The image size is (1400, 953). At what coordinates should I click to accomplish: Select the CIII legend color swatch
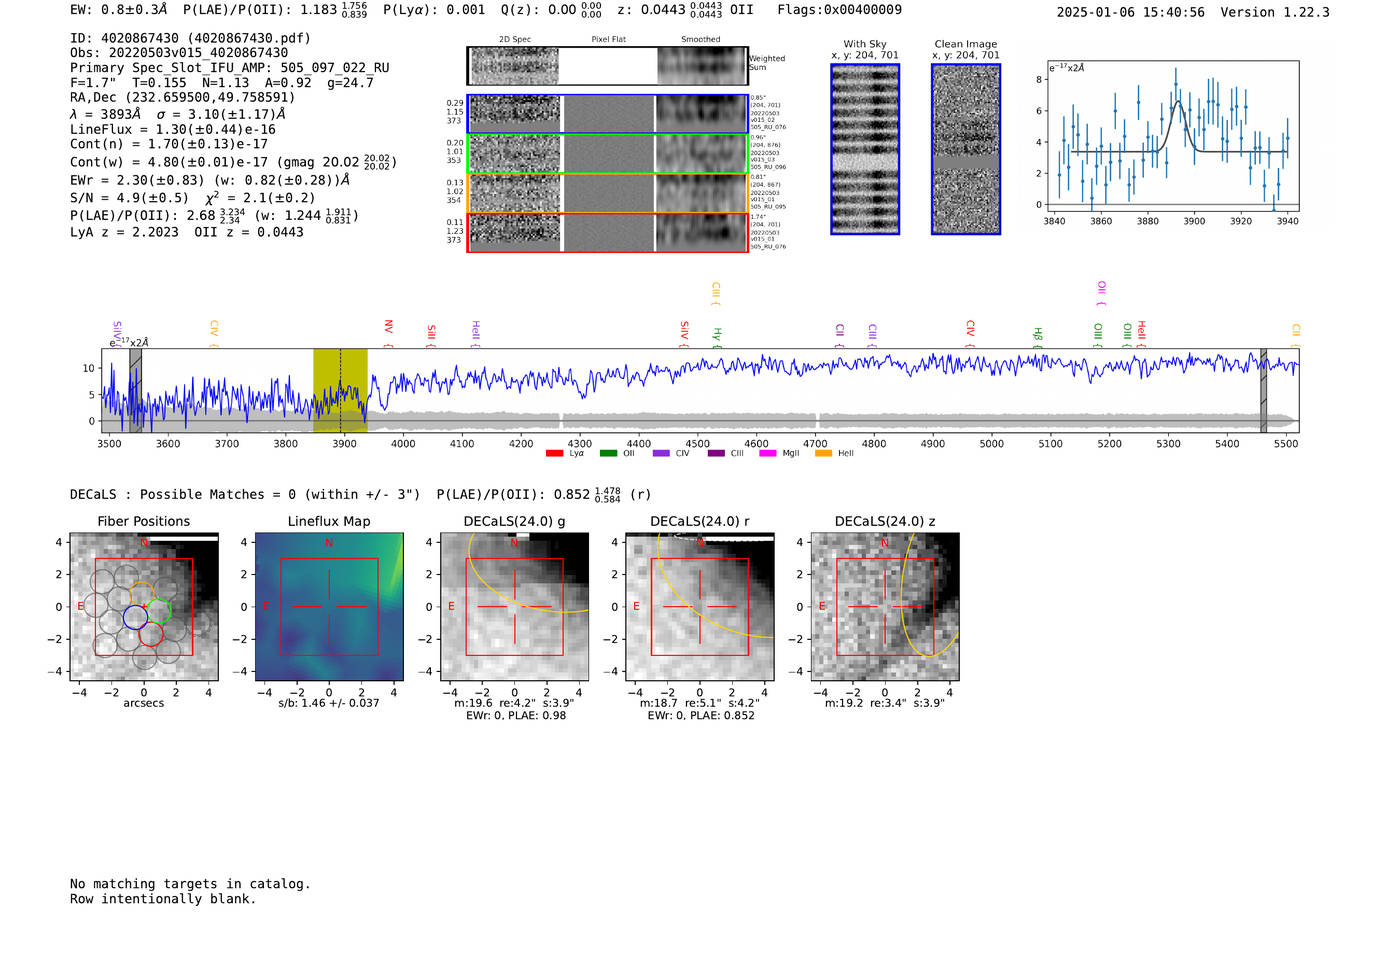pos(716,454)
